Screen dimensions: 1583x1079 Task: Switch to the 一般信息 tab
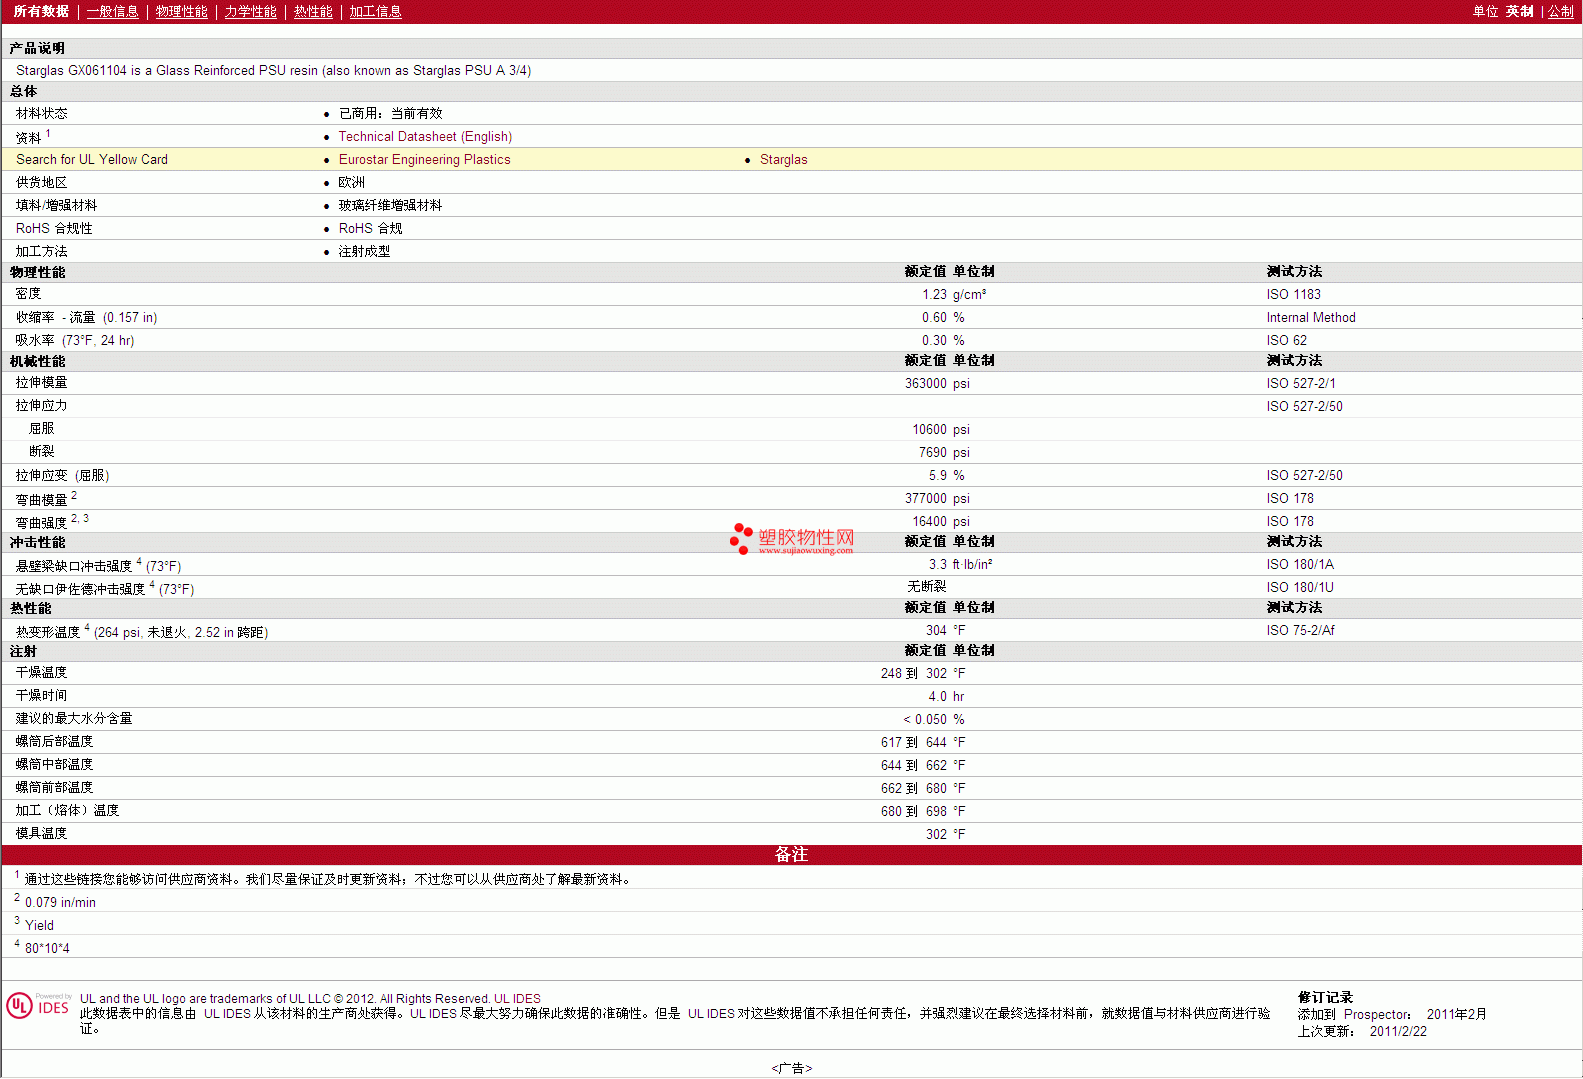pos(112,11)
